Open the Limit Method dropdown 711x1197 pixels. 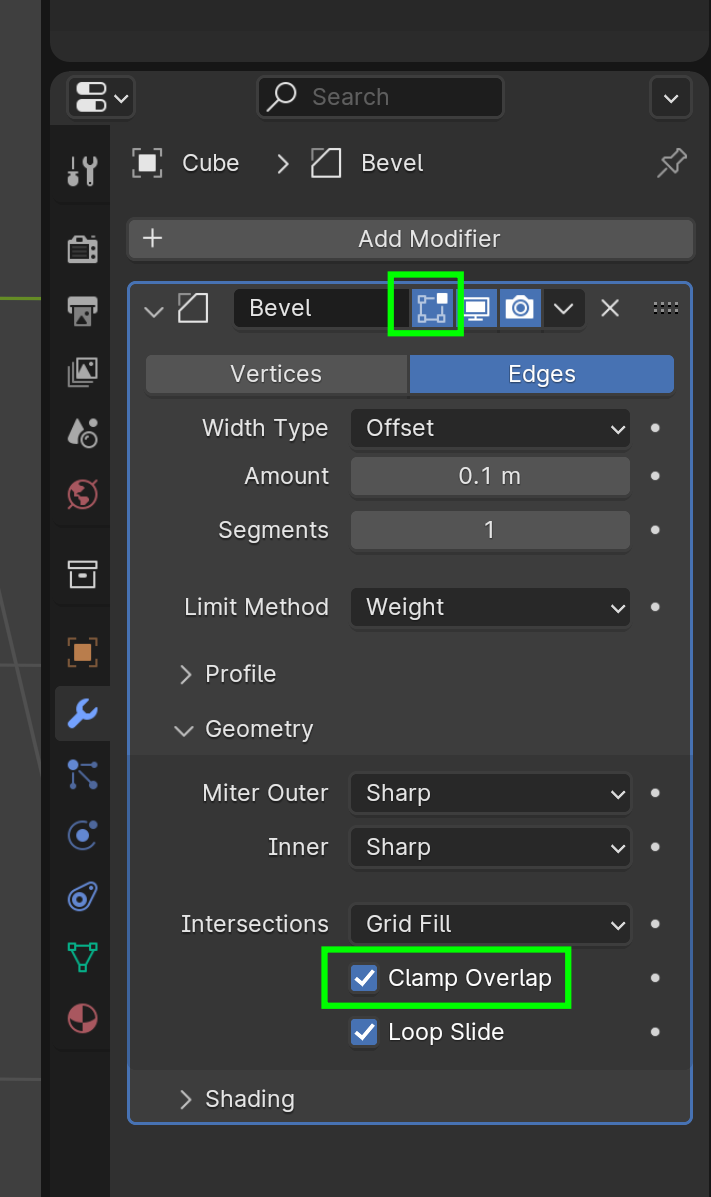[x=489, y=607]
